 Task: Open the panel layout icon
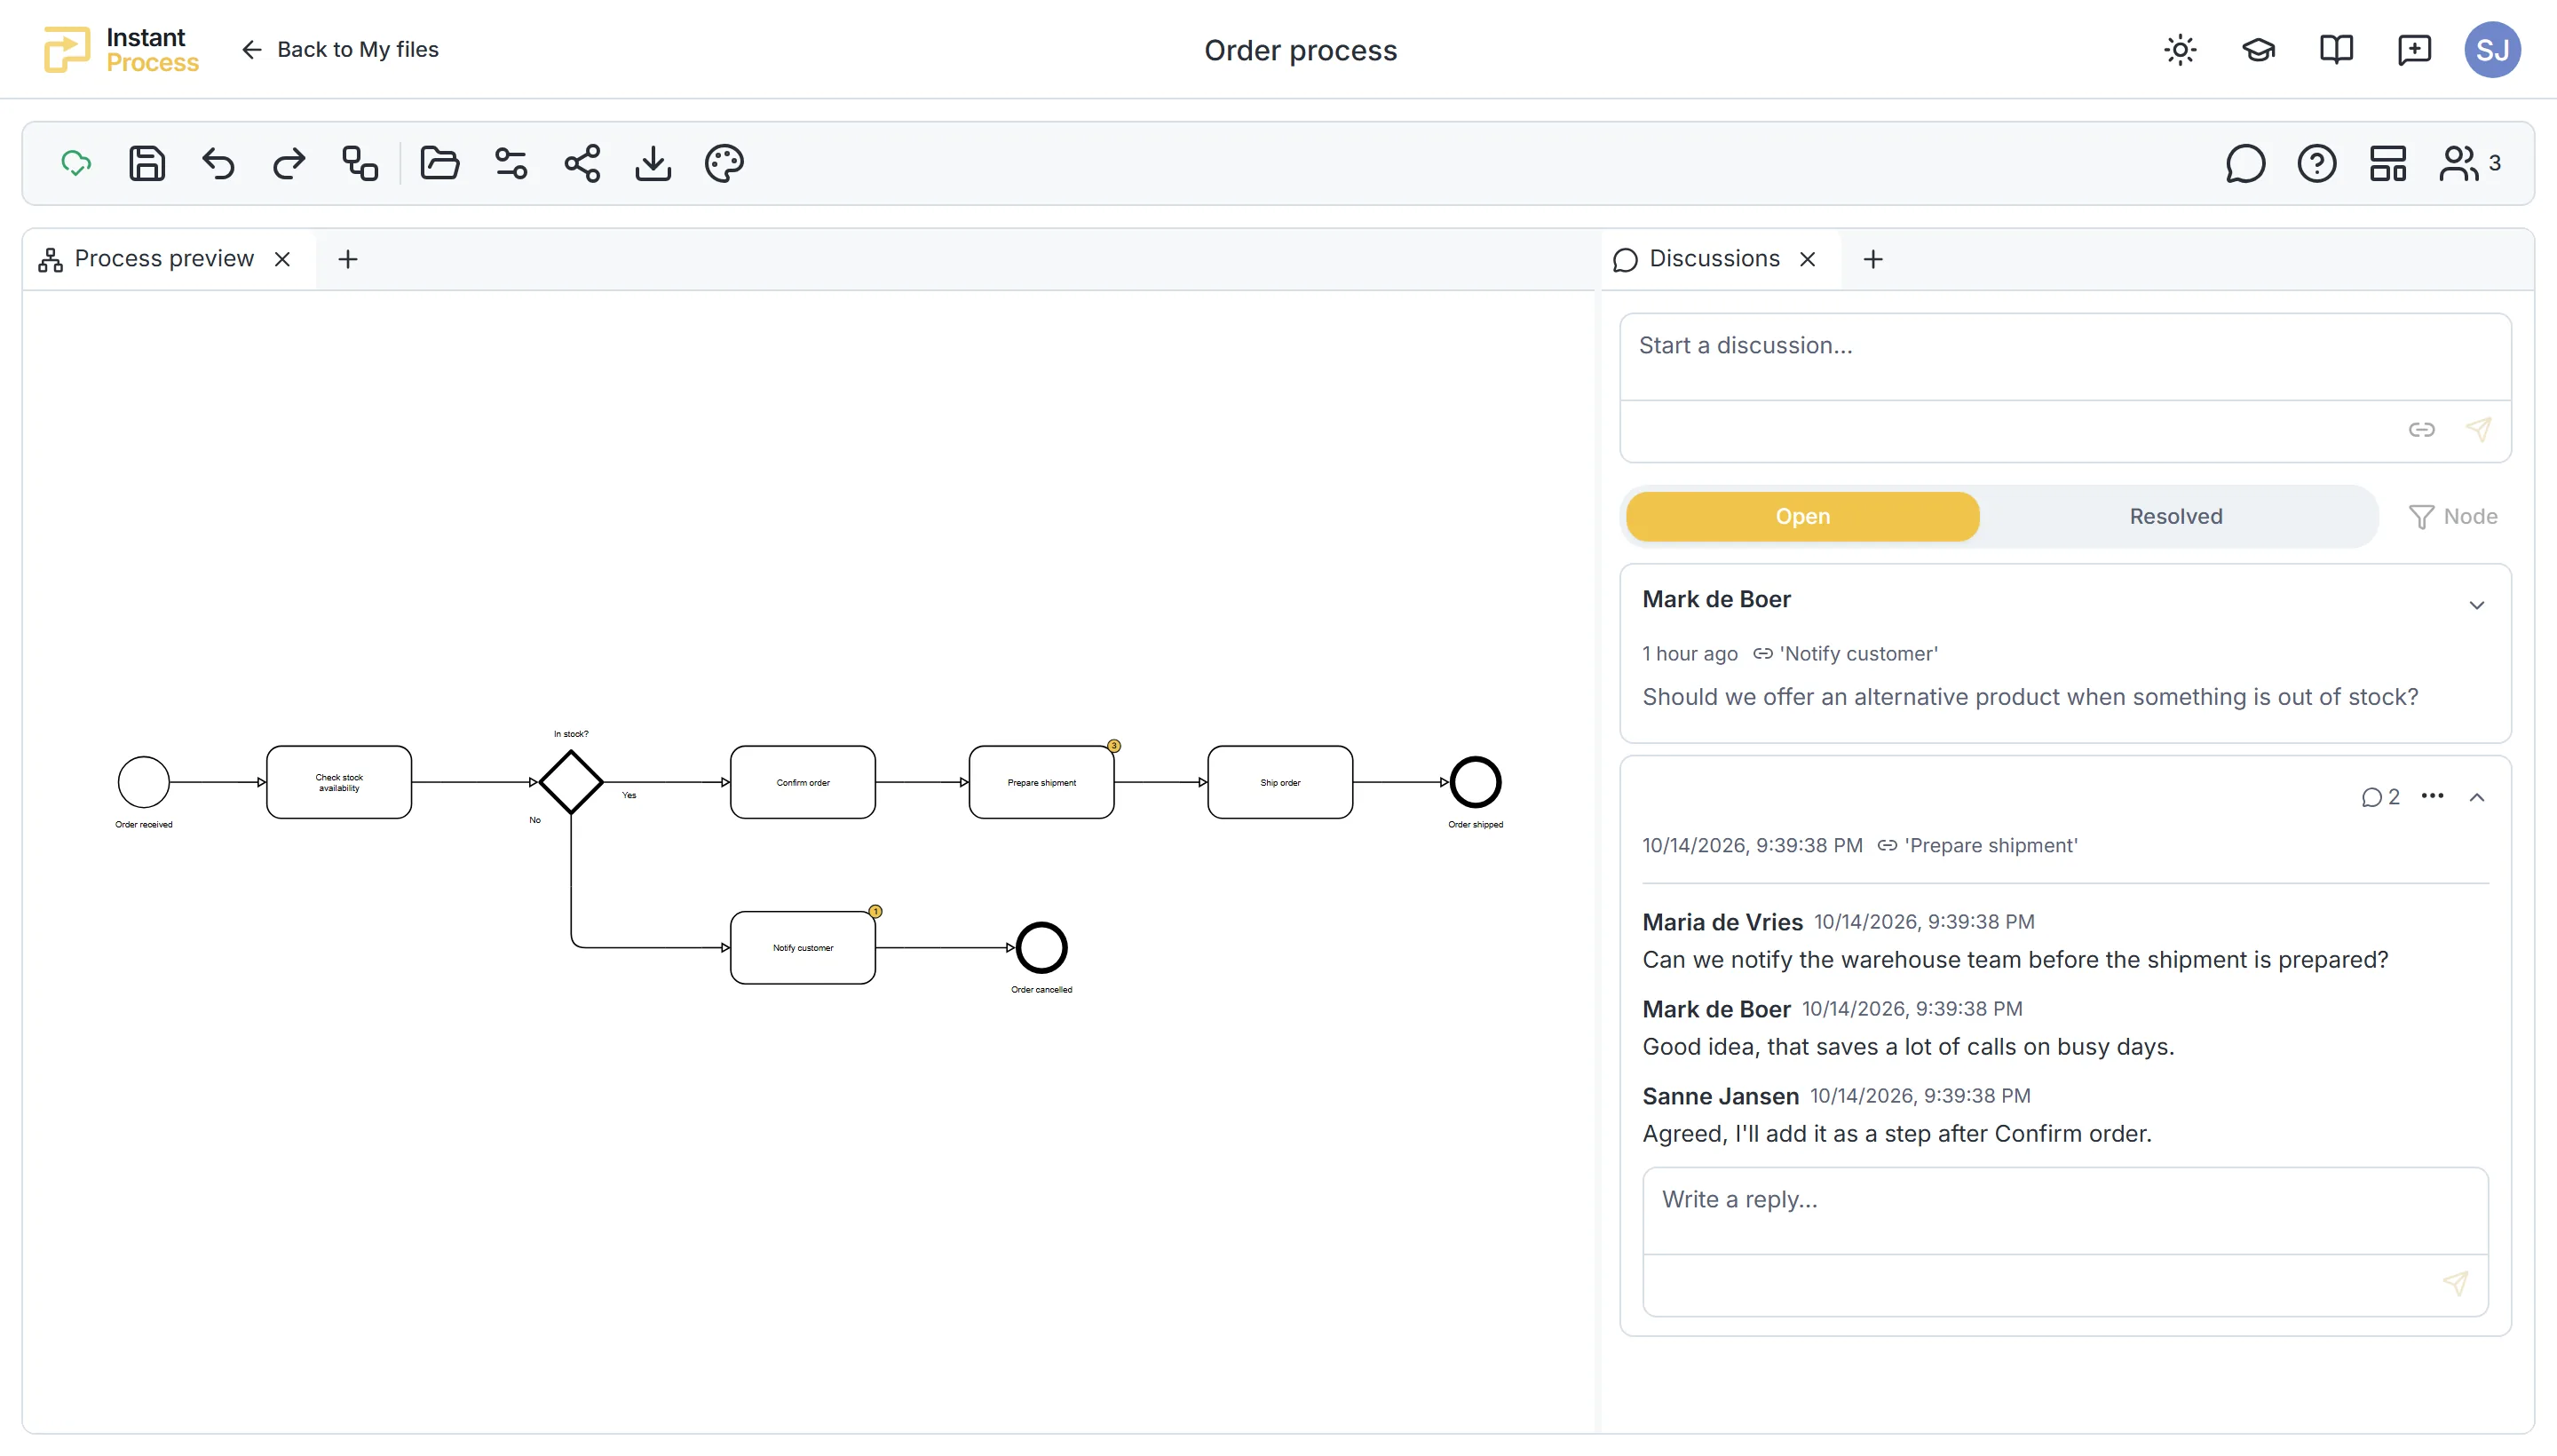click(2387, 163)
